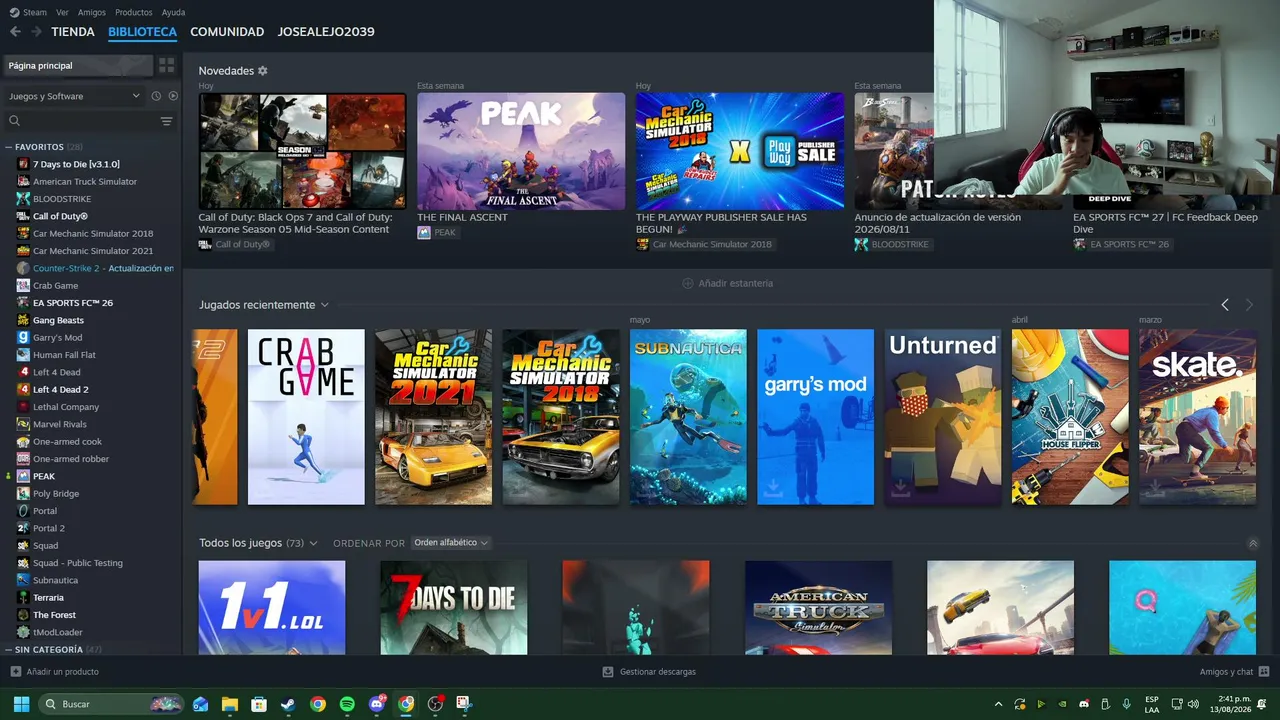
Task: Open House Flipper cover in recently played
Action: coord(1070,417)
